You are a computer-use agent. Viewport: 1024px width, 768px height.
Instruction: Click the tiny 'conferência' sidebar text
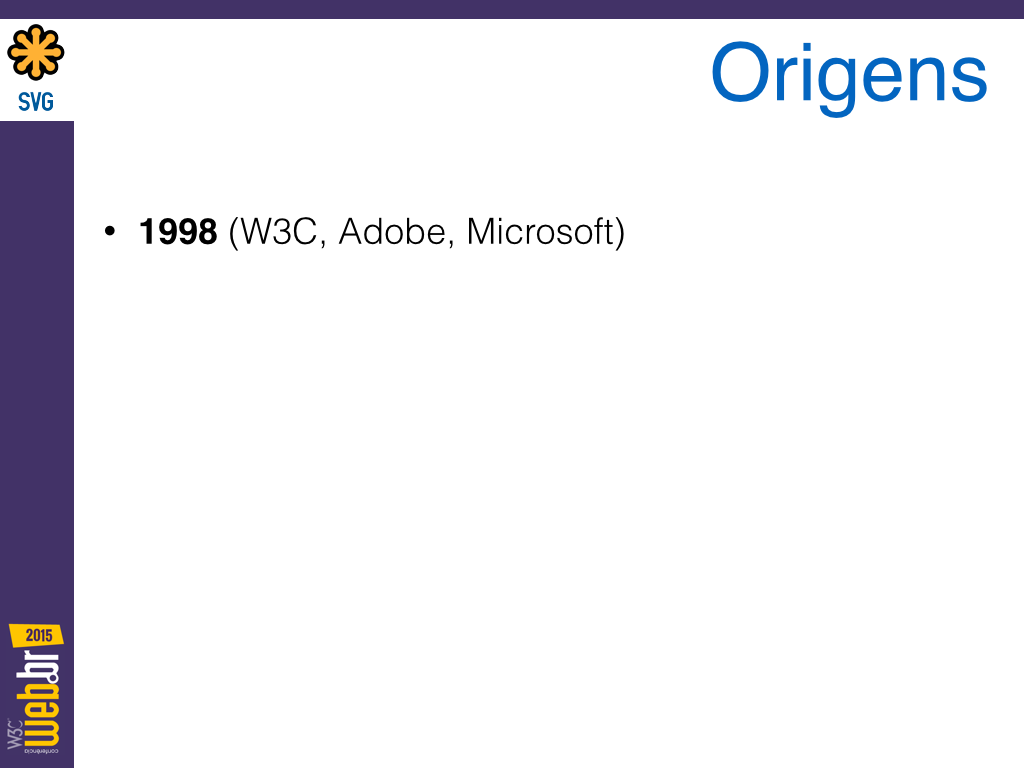[x=42, y=752]
